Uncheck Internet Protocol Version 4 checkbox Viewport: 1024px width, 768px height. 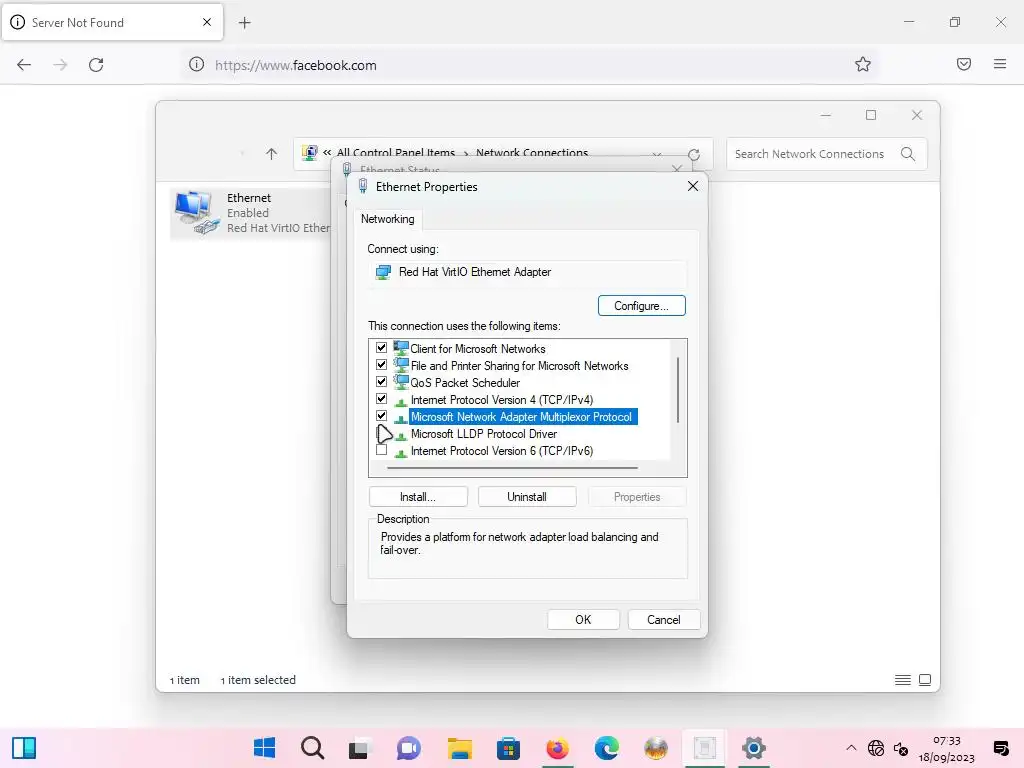(381, 399)
